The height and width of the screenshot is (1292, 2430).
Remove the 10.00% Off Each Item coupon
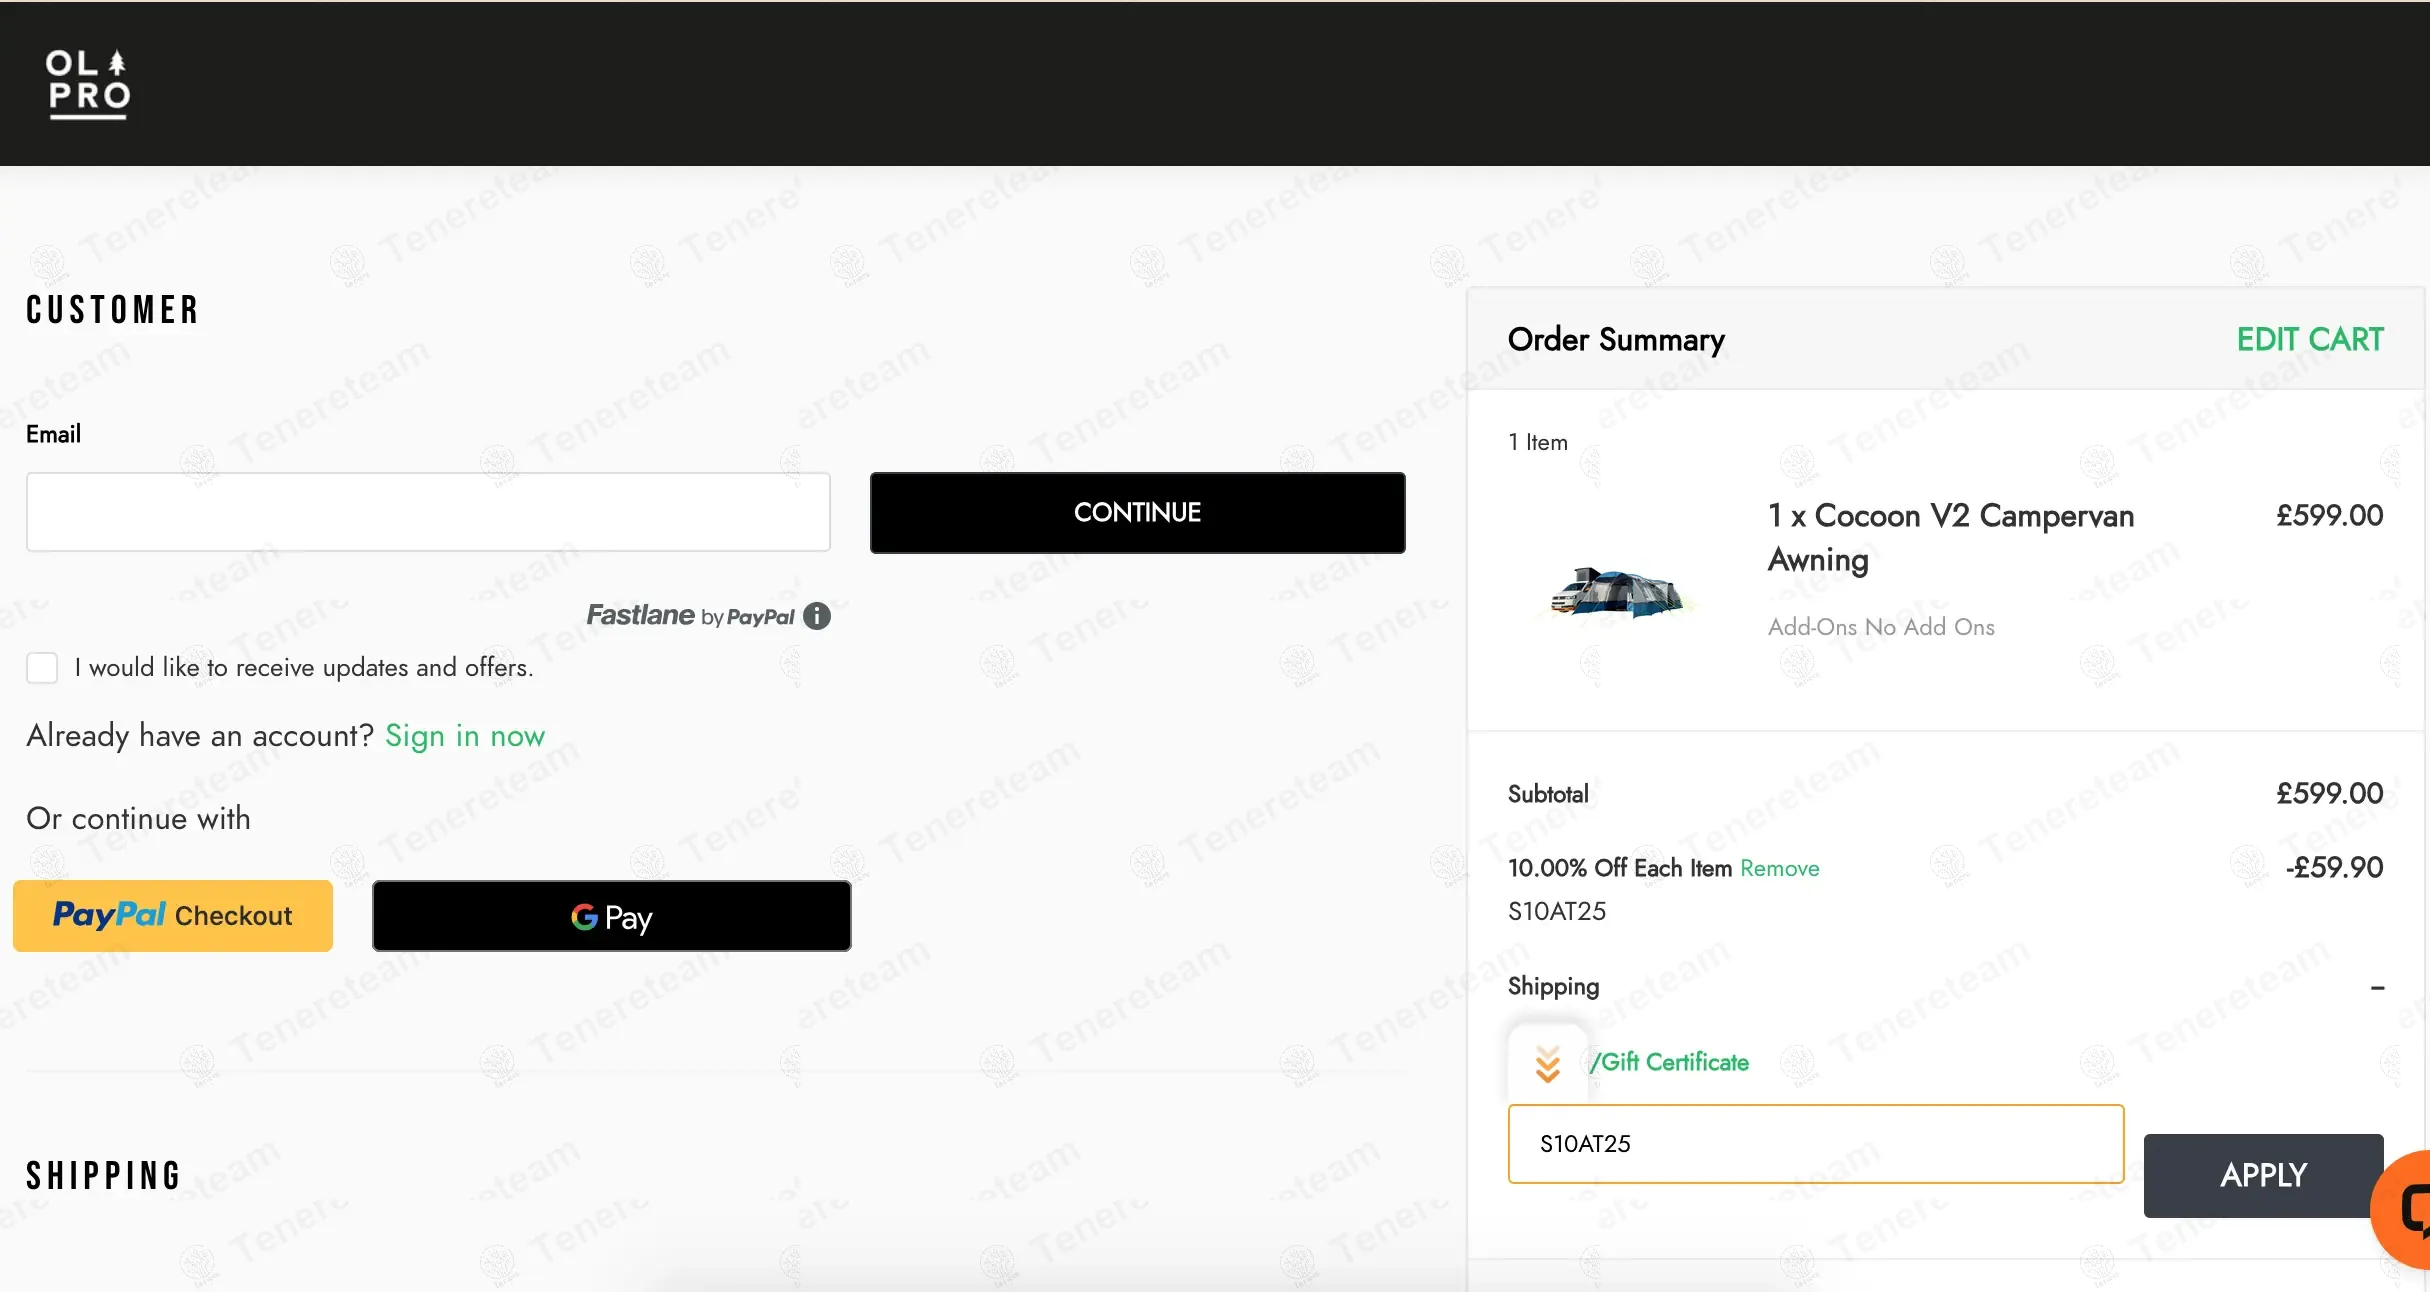1779,868
